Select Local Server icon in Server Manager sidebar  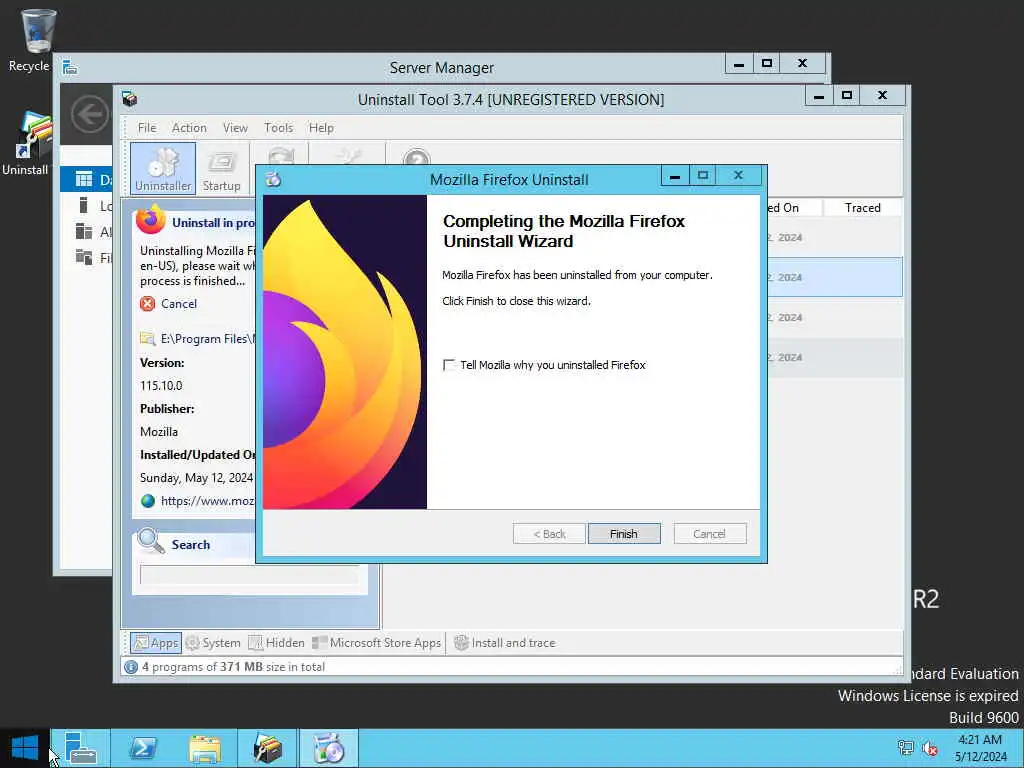click(x=84, y=206)
